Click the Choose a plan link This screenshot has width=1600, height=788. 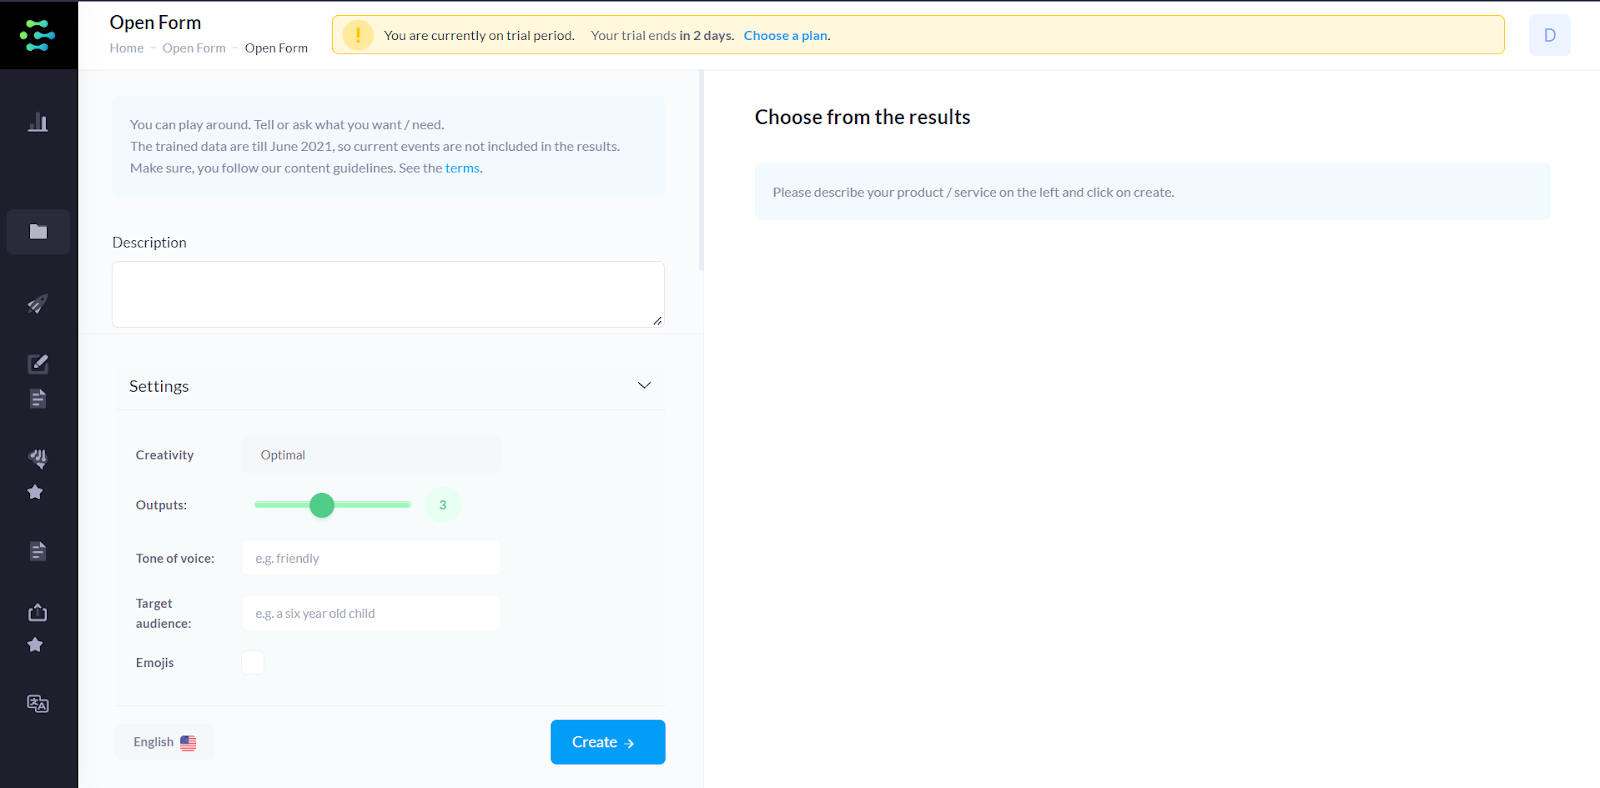click(x=786, y=35)
